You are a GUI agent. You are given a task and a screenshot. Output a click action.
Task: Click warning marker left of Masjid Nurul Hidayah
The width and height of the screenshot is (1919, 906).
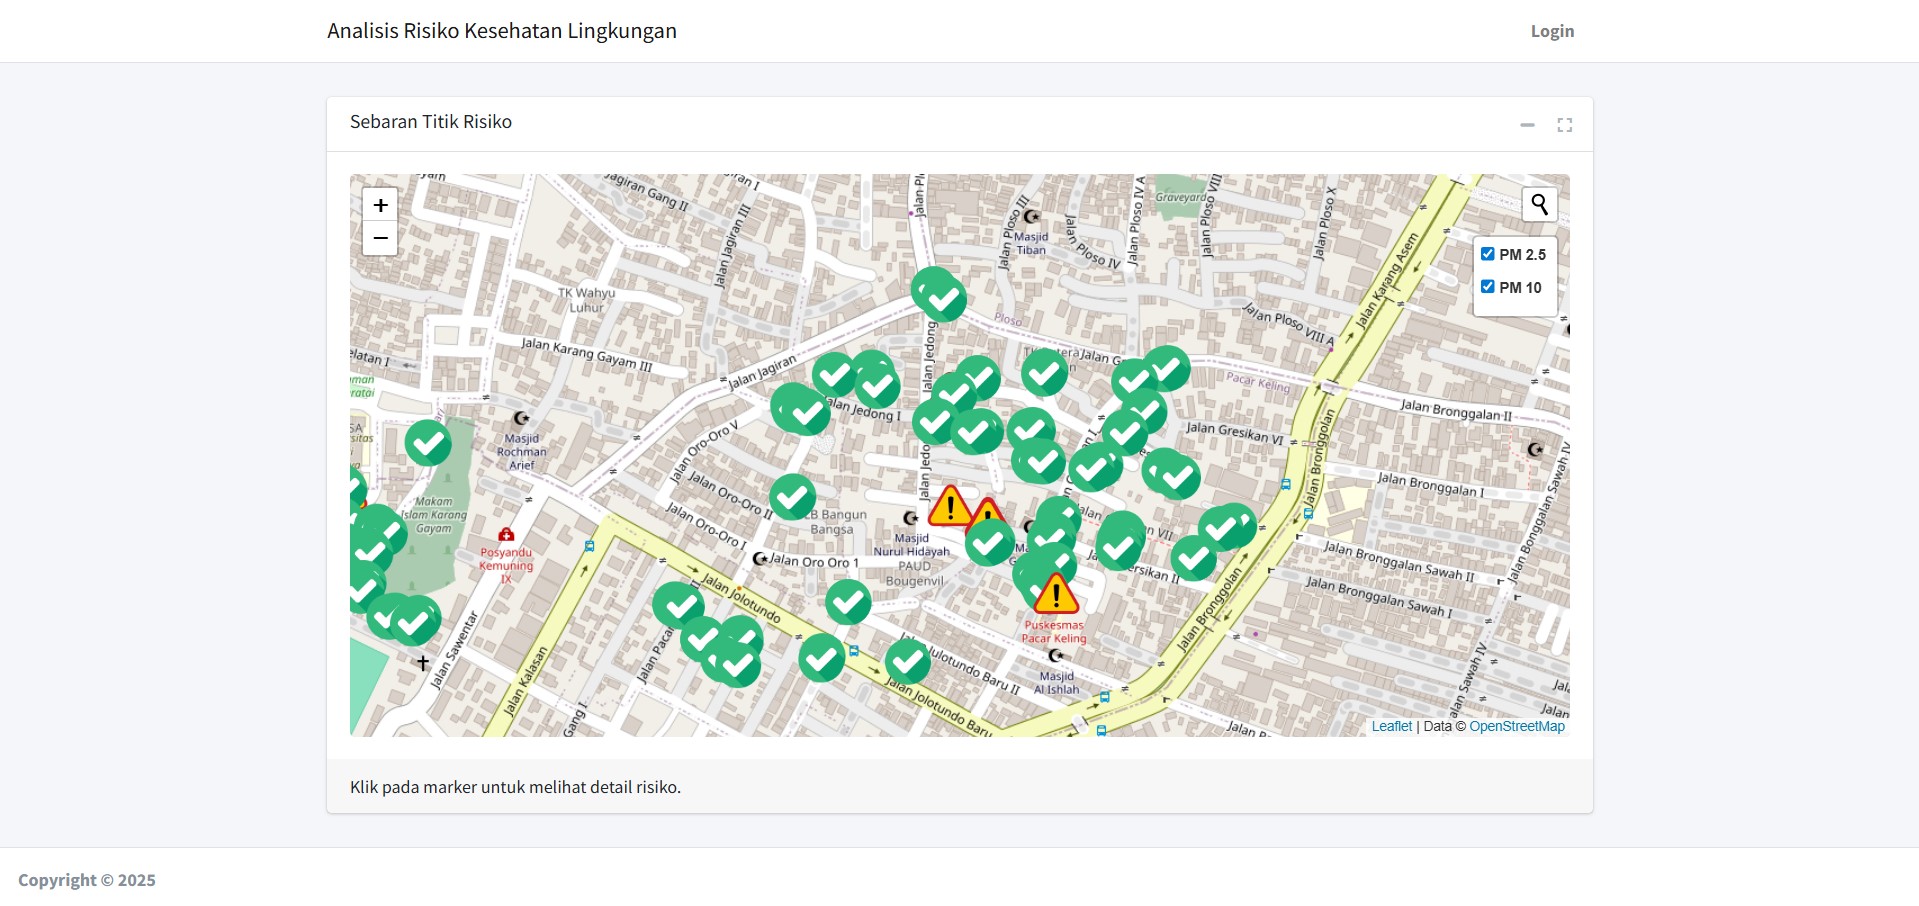pos(949,507)
